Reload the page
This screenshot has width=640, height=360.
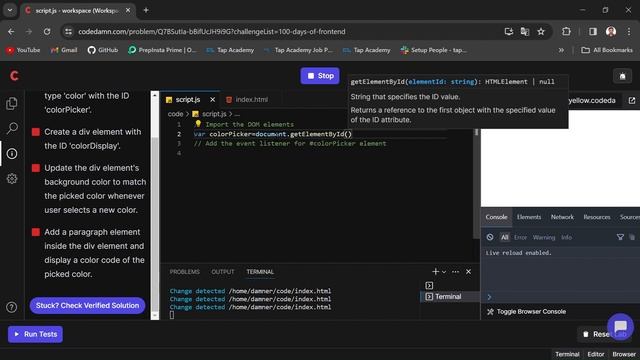(47, 31)
